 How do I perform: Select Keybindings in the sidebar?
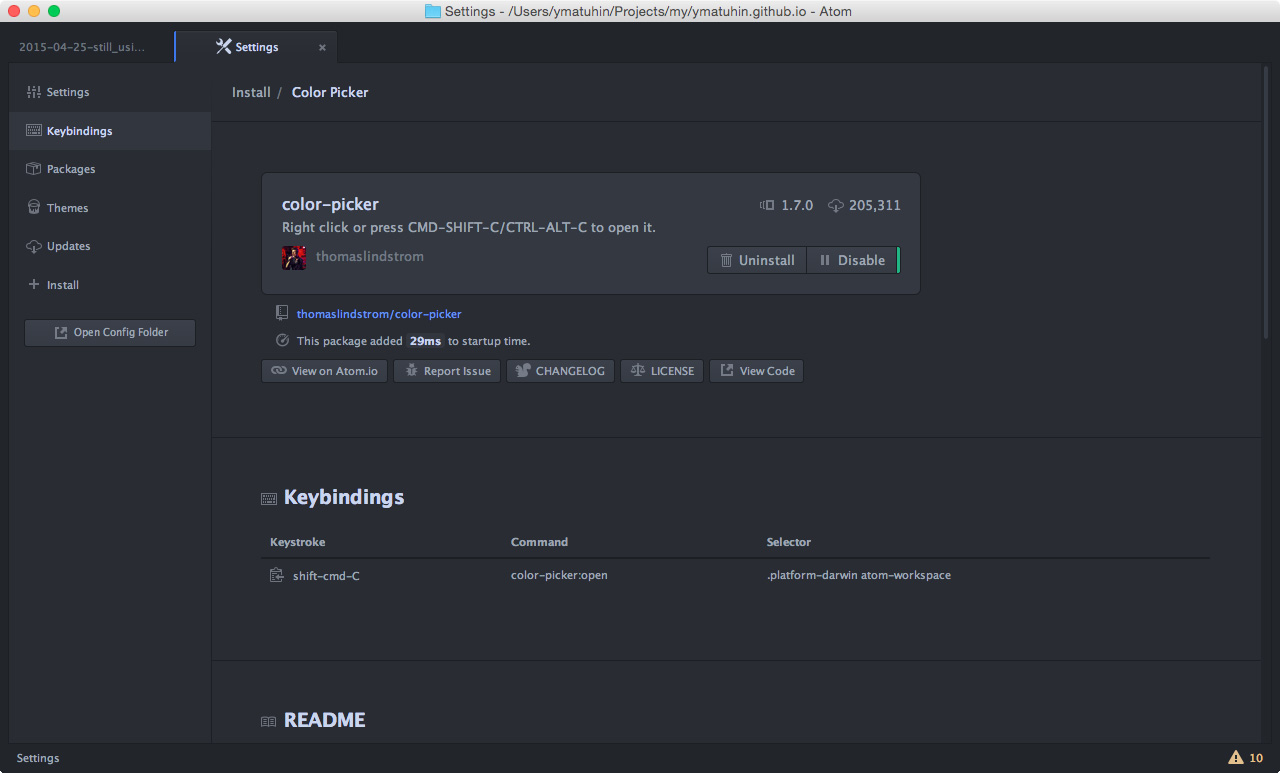tap(110, 131)
